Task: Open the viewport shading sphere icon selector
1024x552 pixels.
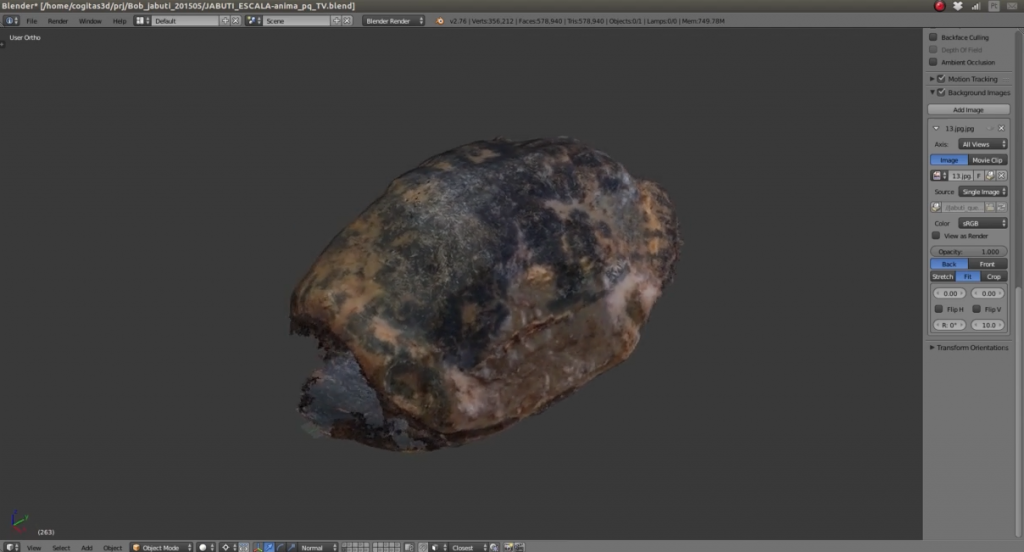Action: point(206,547)
